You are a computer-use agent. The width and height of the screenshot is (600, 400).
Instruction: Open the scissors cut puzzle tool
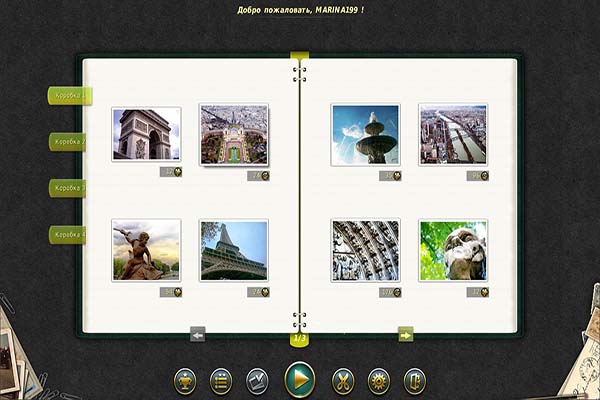pyautogui.click(x=343, y=381)
